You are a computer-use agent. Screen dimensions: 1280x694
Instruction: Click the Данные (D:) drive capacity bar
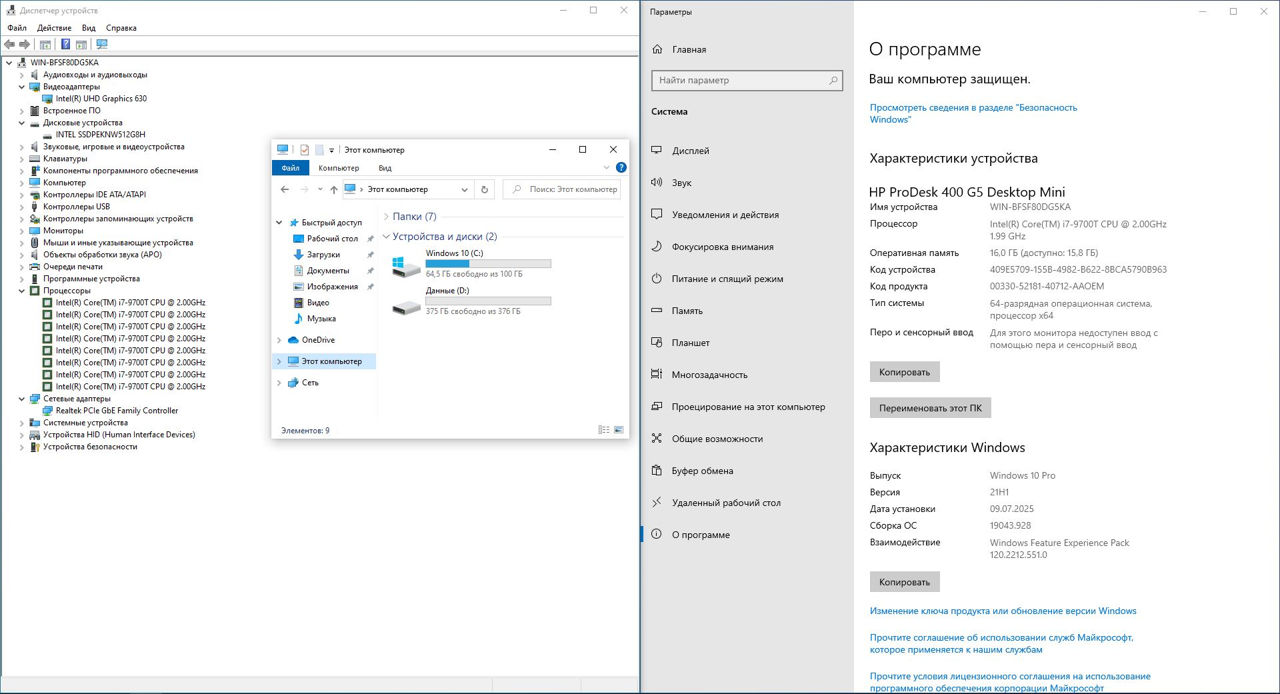pos(488,301)
